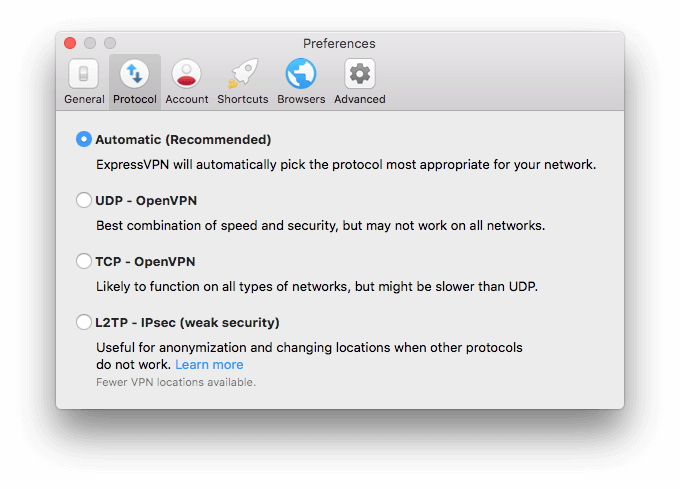Image resolution: width=680 pixels, height=489 pixels.
Task: Open the Advanced gear icon
Action: click(x=360, y=74)
